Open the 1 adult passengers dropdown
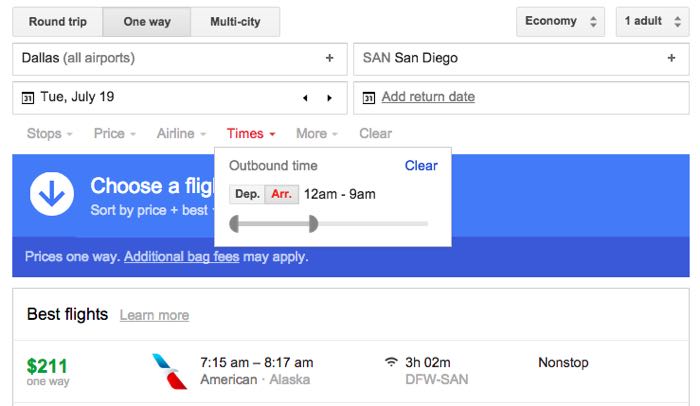The image size is (700, 406). click(x=652, y=21)
